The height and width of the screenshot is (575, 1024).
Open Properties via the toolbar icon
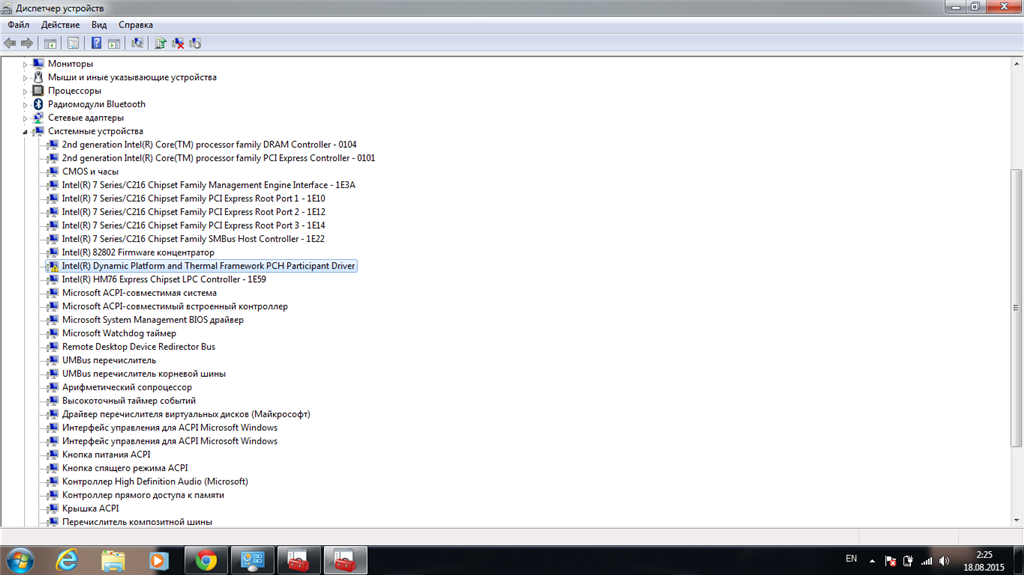73,43
